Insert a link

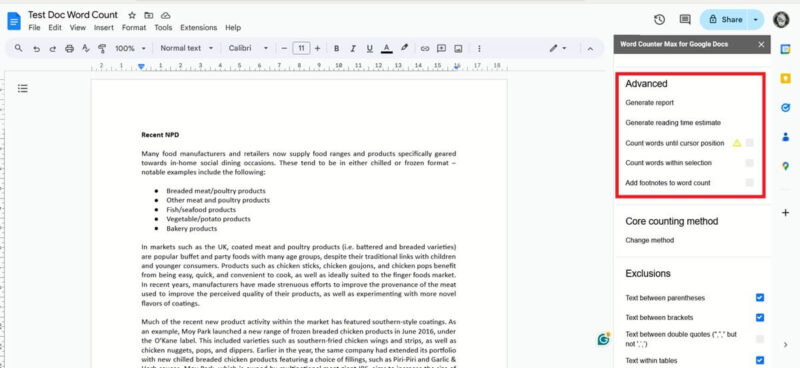(x=424, y=48)
